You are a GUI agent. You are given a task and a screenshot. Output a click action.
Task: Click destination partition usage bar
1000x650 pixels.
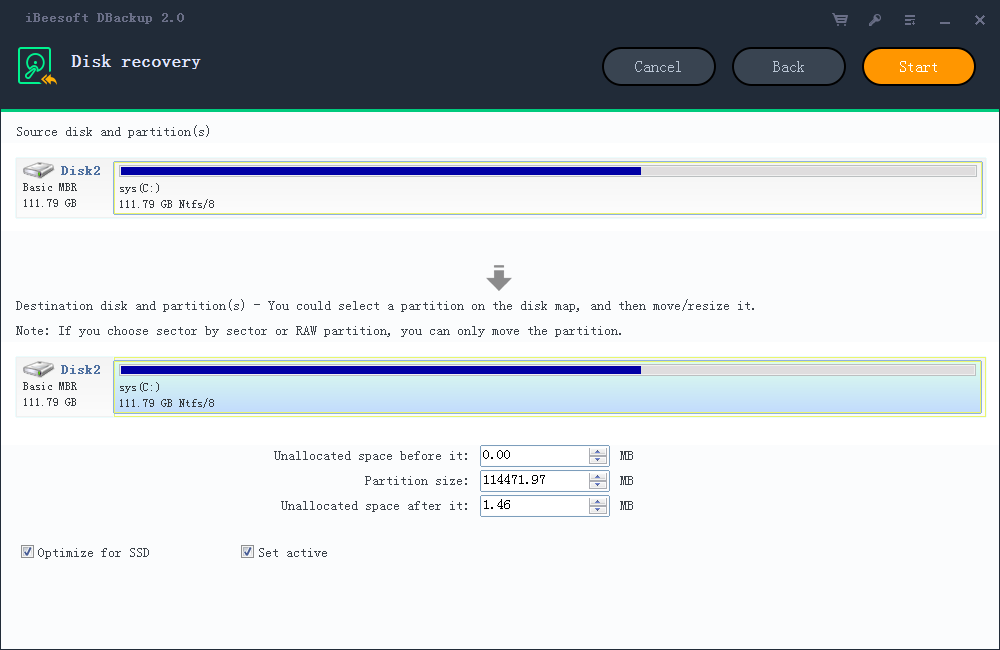click(x=548, y=370)
